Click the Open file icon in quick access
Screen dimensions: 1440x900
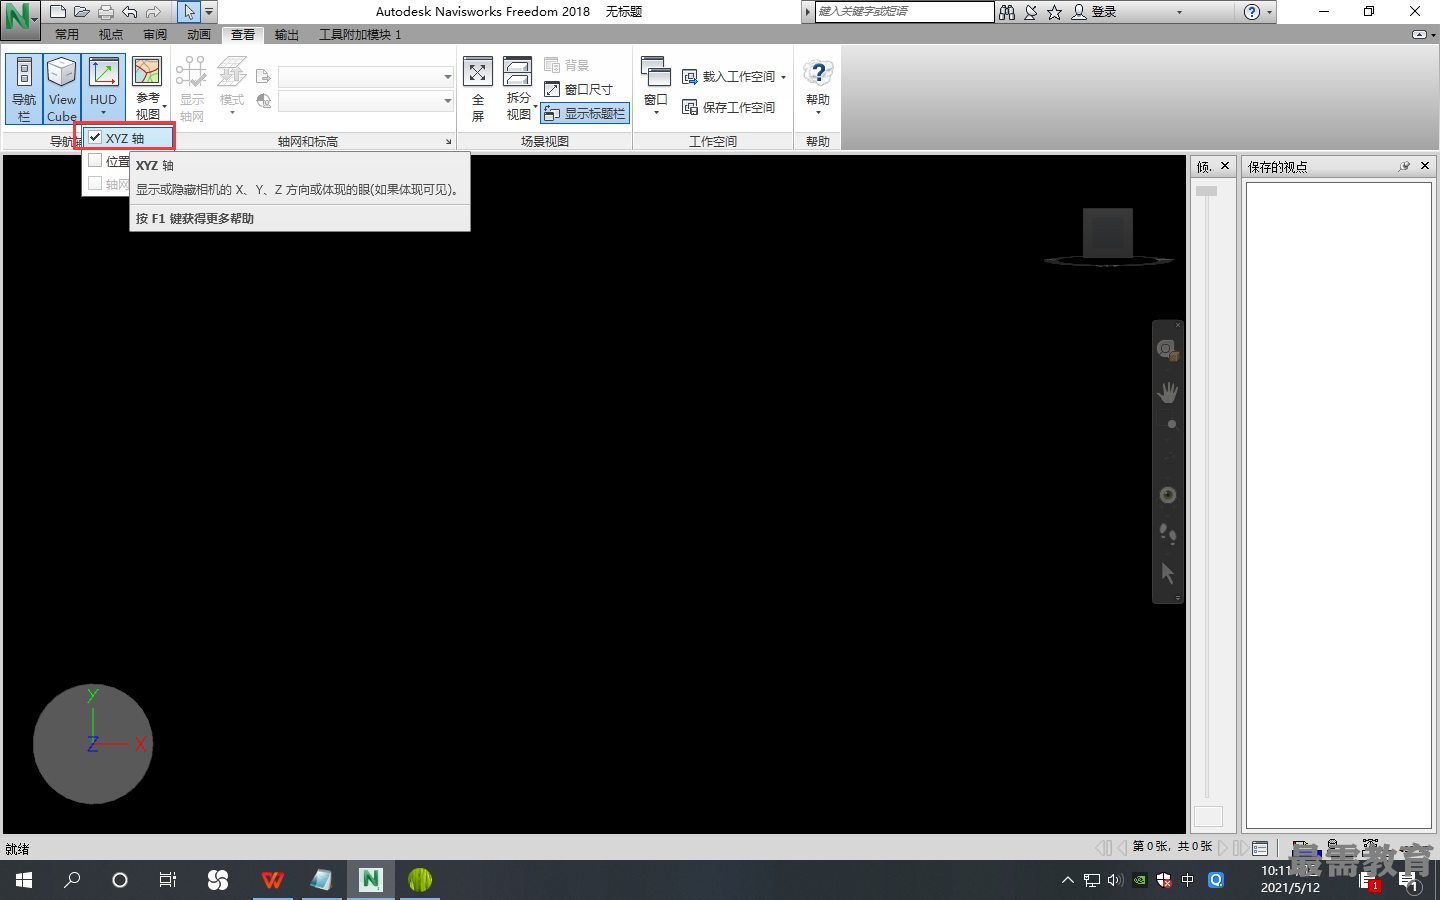pos(82,12)
